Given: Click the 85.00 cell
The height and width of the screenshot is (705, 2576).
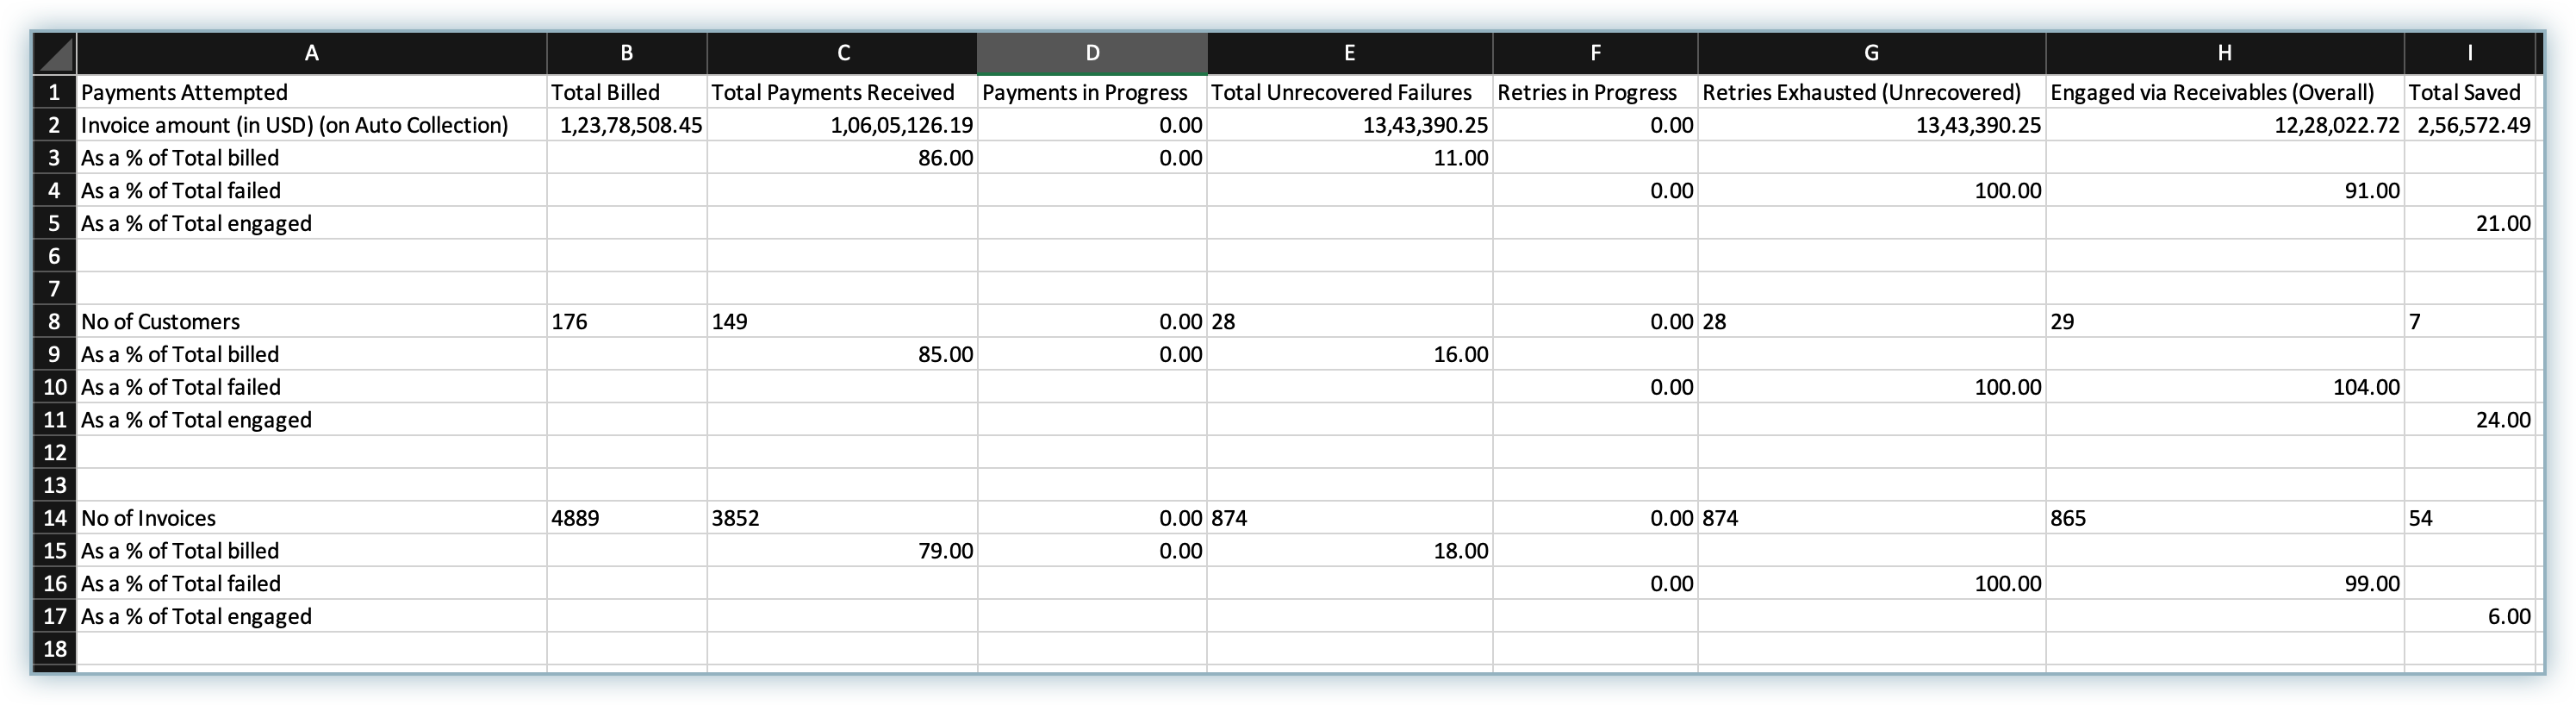Looking at the screenshot, I should pyautogui.click(x=843, y=354).
